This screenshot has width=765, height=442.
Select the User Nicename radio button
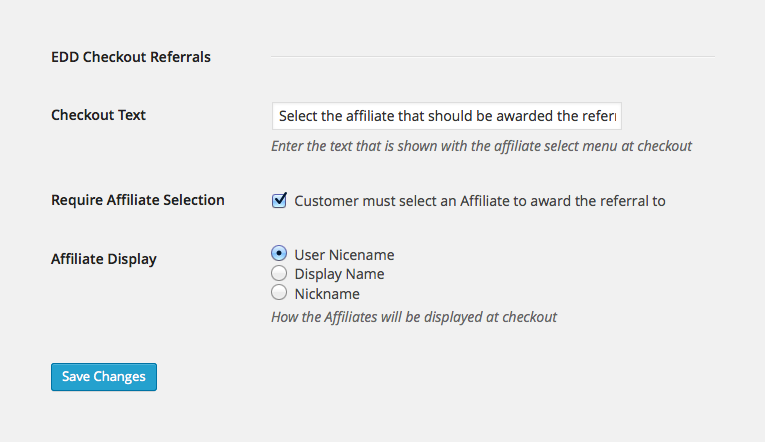point(279,253)
